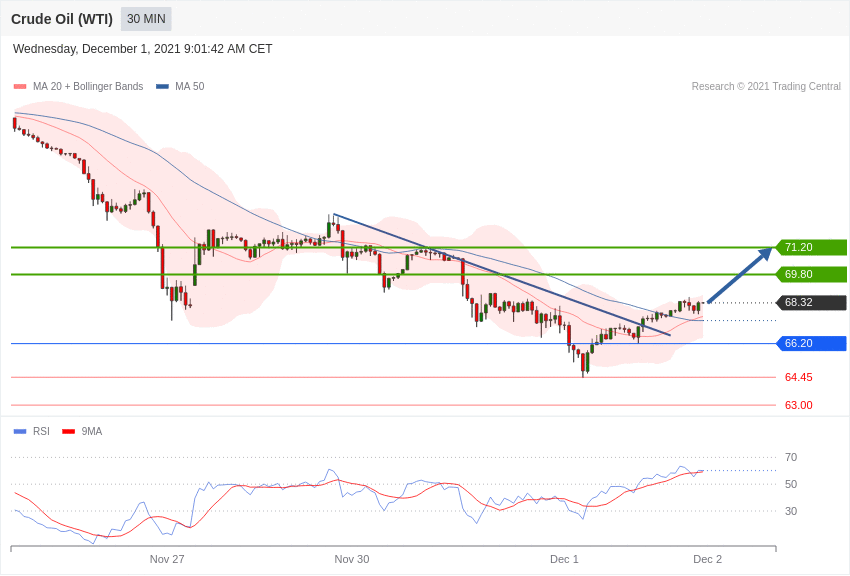
Task: Click the Crude Oil (WTI) title
Action: (x=62, y=19)
